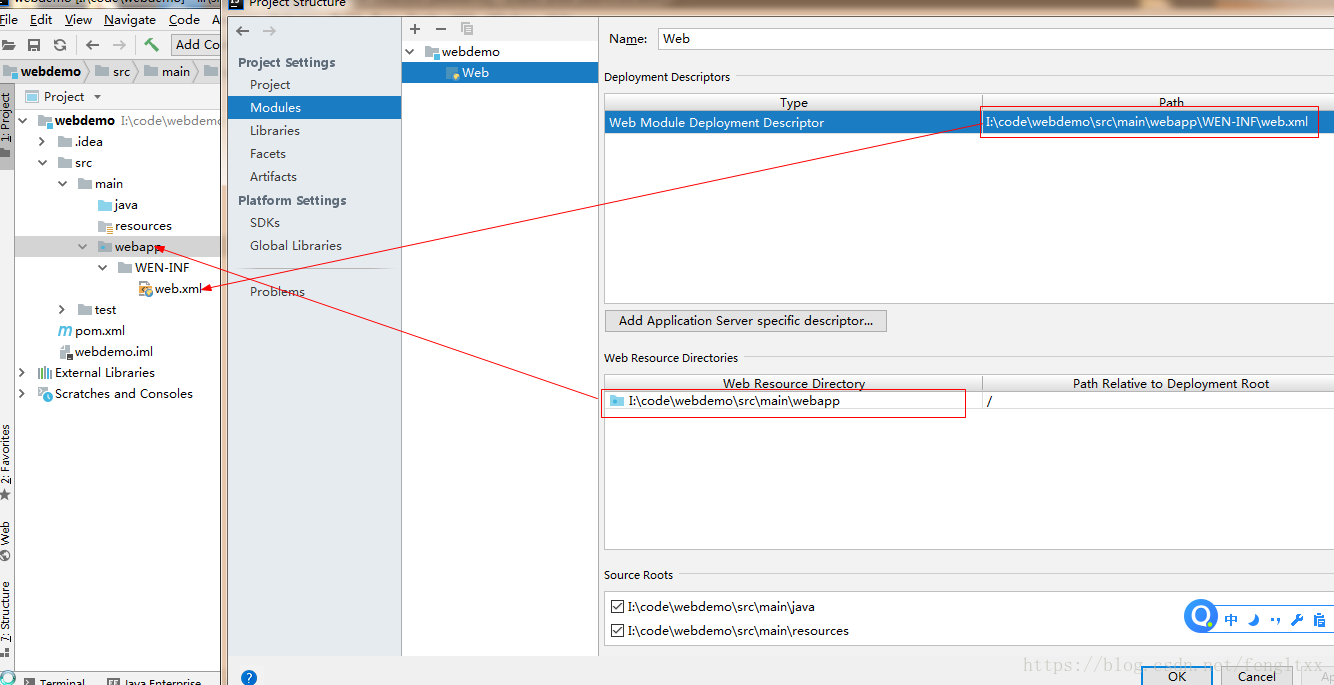Viewport: 1334px width, 685px height.
Task: Click the plus Add module icon
Action: (415, 29)
